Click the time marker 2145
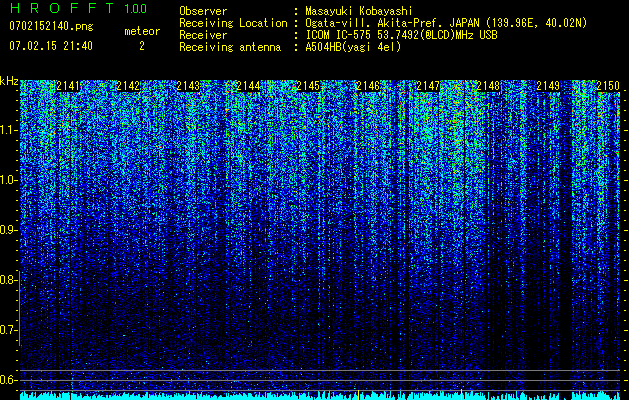 point(308,86)
